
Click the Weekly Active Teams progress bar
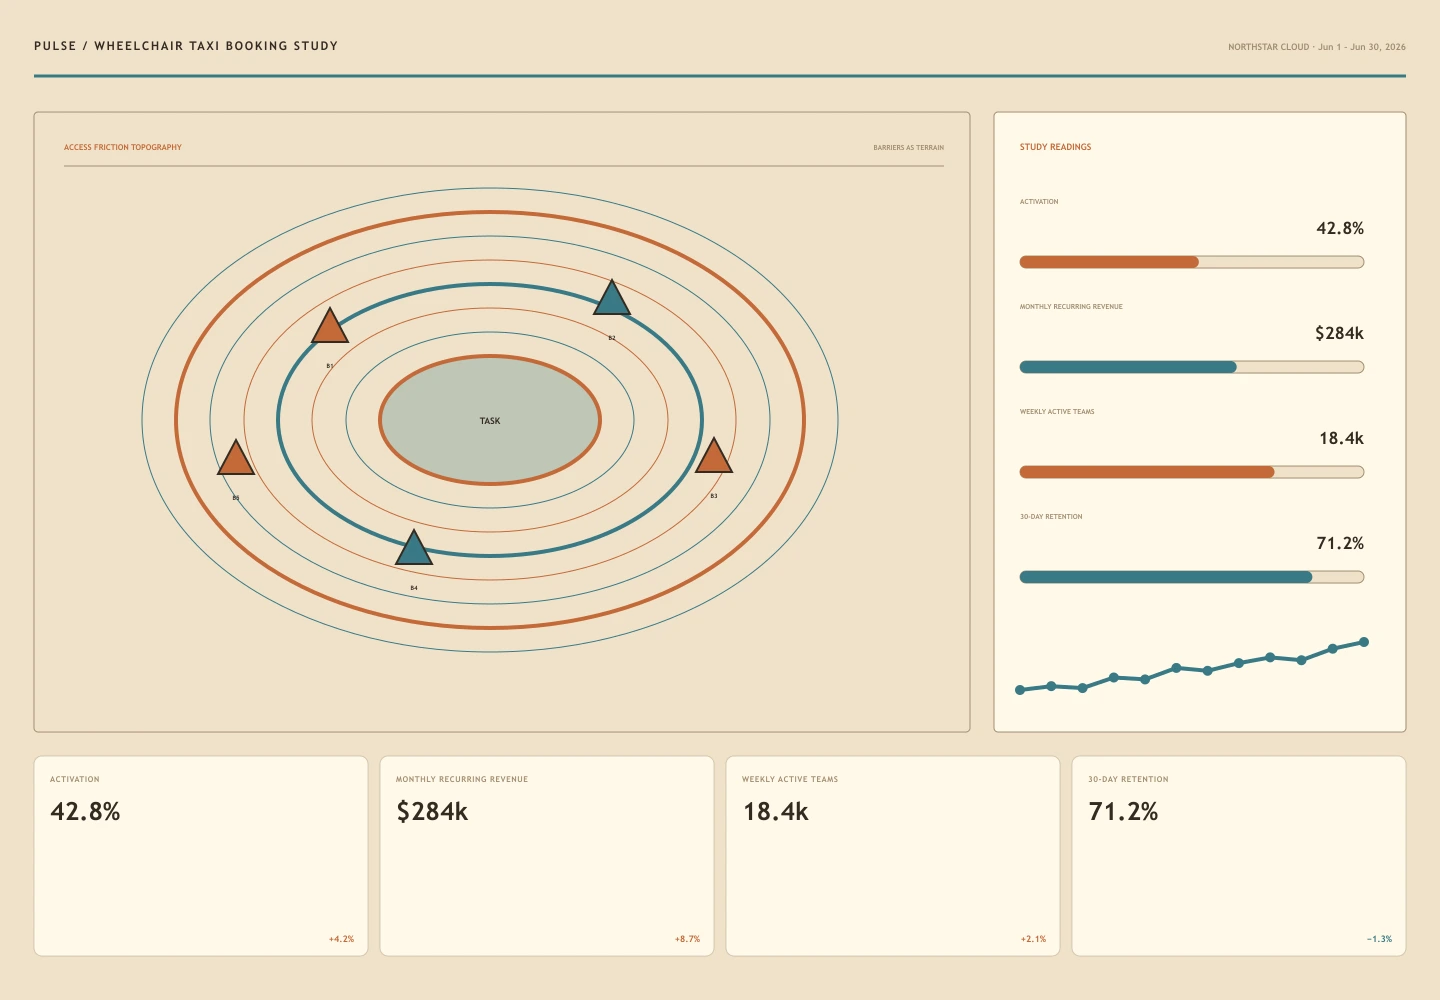1192,472
